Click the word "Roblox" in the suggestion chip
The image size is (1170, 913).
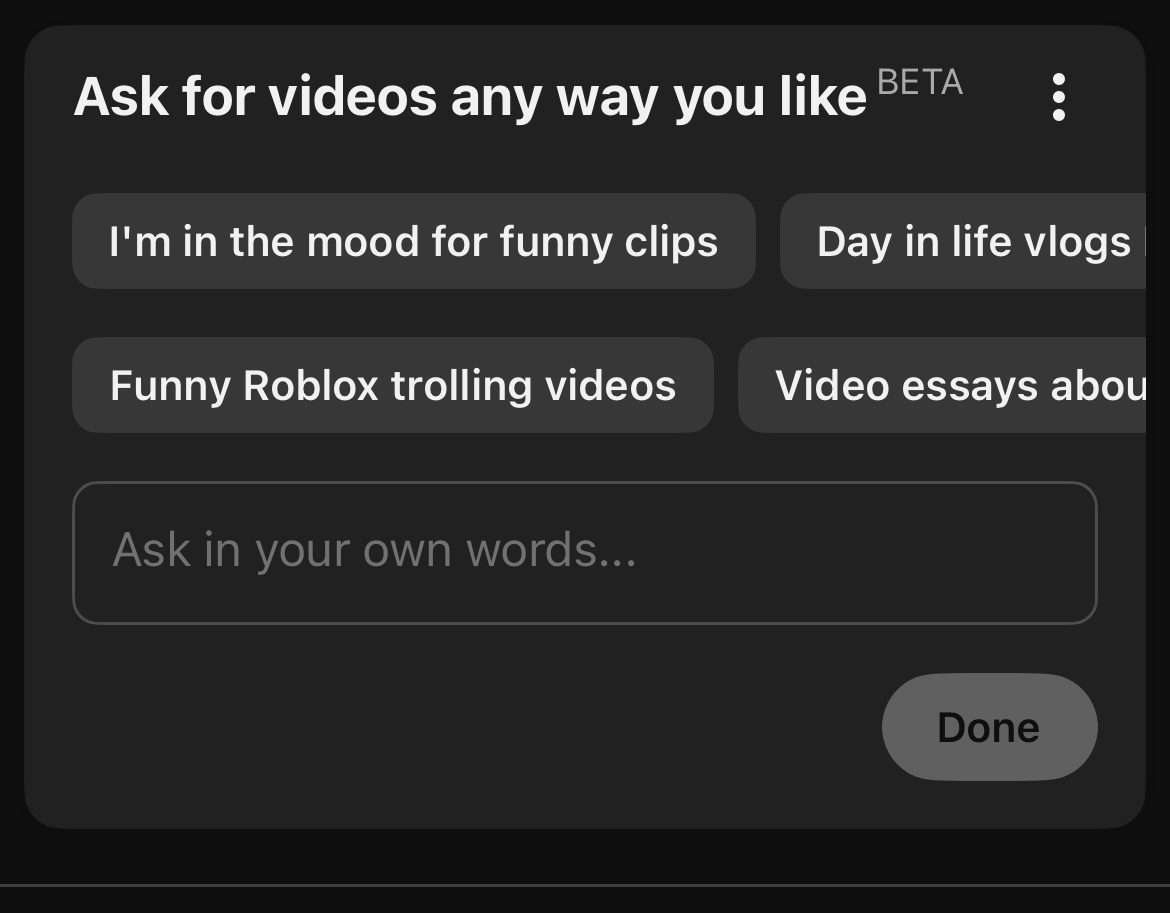point(310,385)
